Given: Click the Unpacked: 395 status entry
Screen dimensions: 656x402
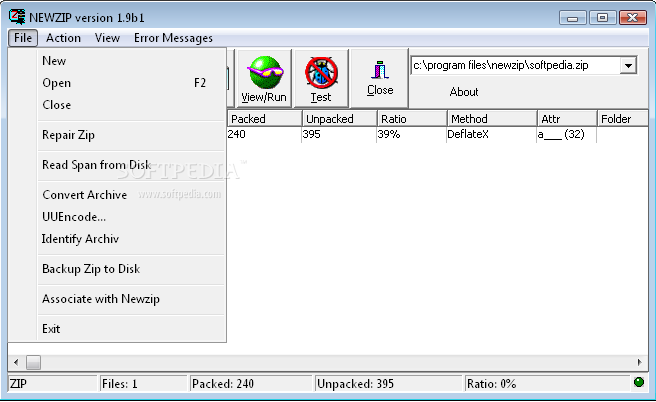Looking at the screenshot, I should pyautogui.click(x=388, y=384).
